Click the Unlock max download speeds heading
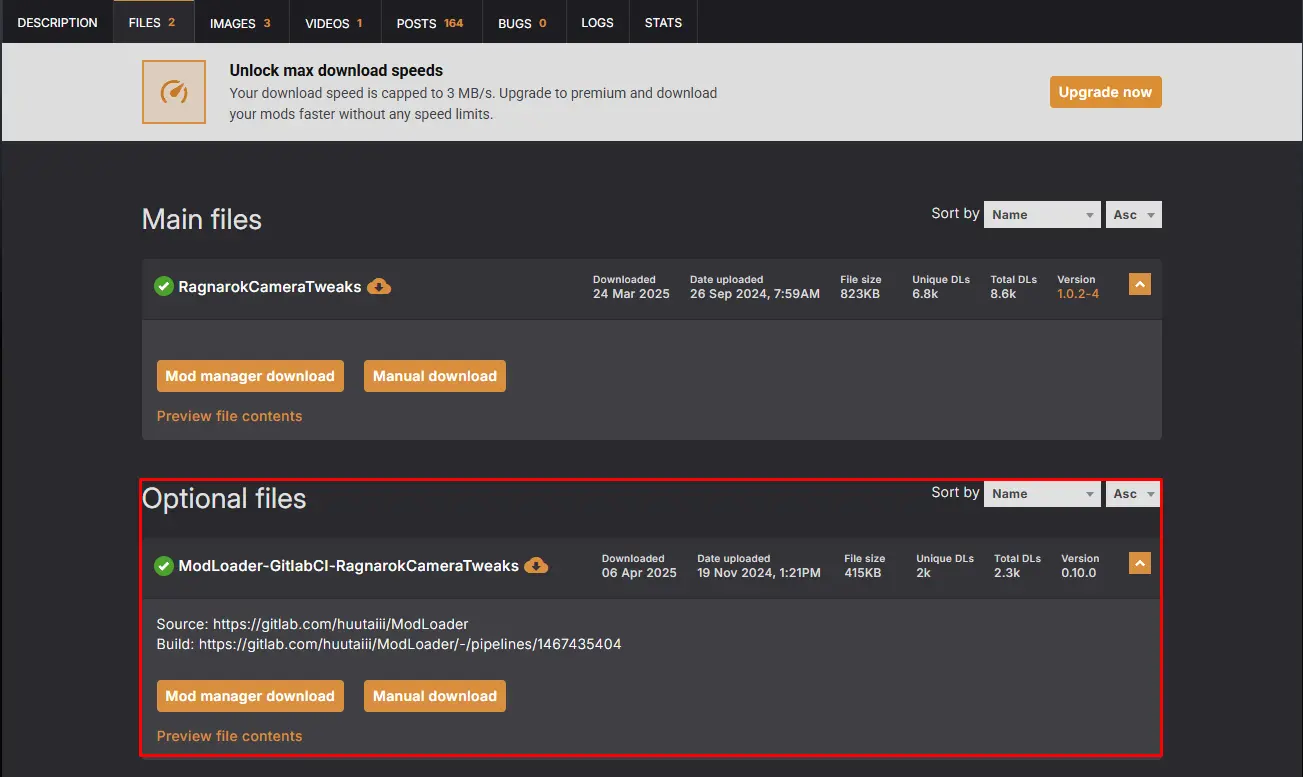The width and height of the screenshot is (1303, 777). click(x=336, y=71)
